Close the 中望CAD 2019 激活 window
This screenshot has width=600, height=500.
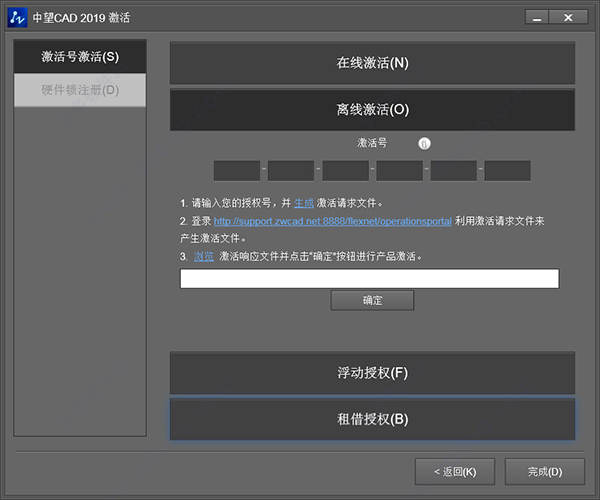pos(569,18)
